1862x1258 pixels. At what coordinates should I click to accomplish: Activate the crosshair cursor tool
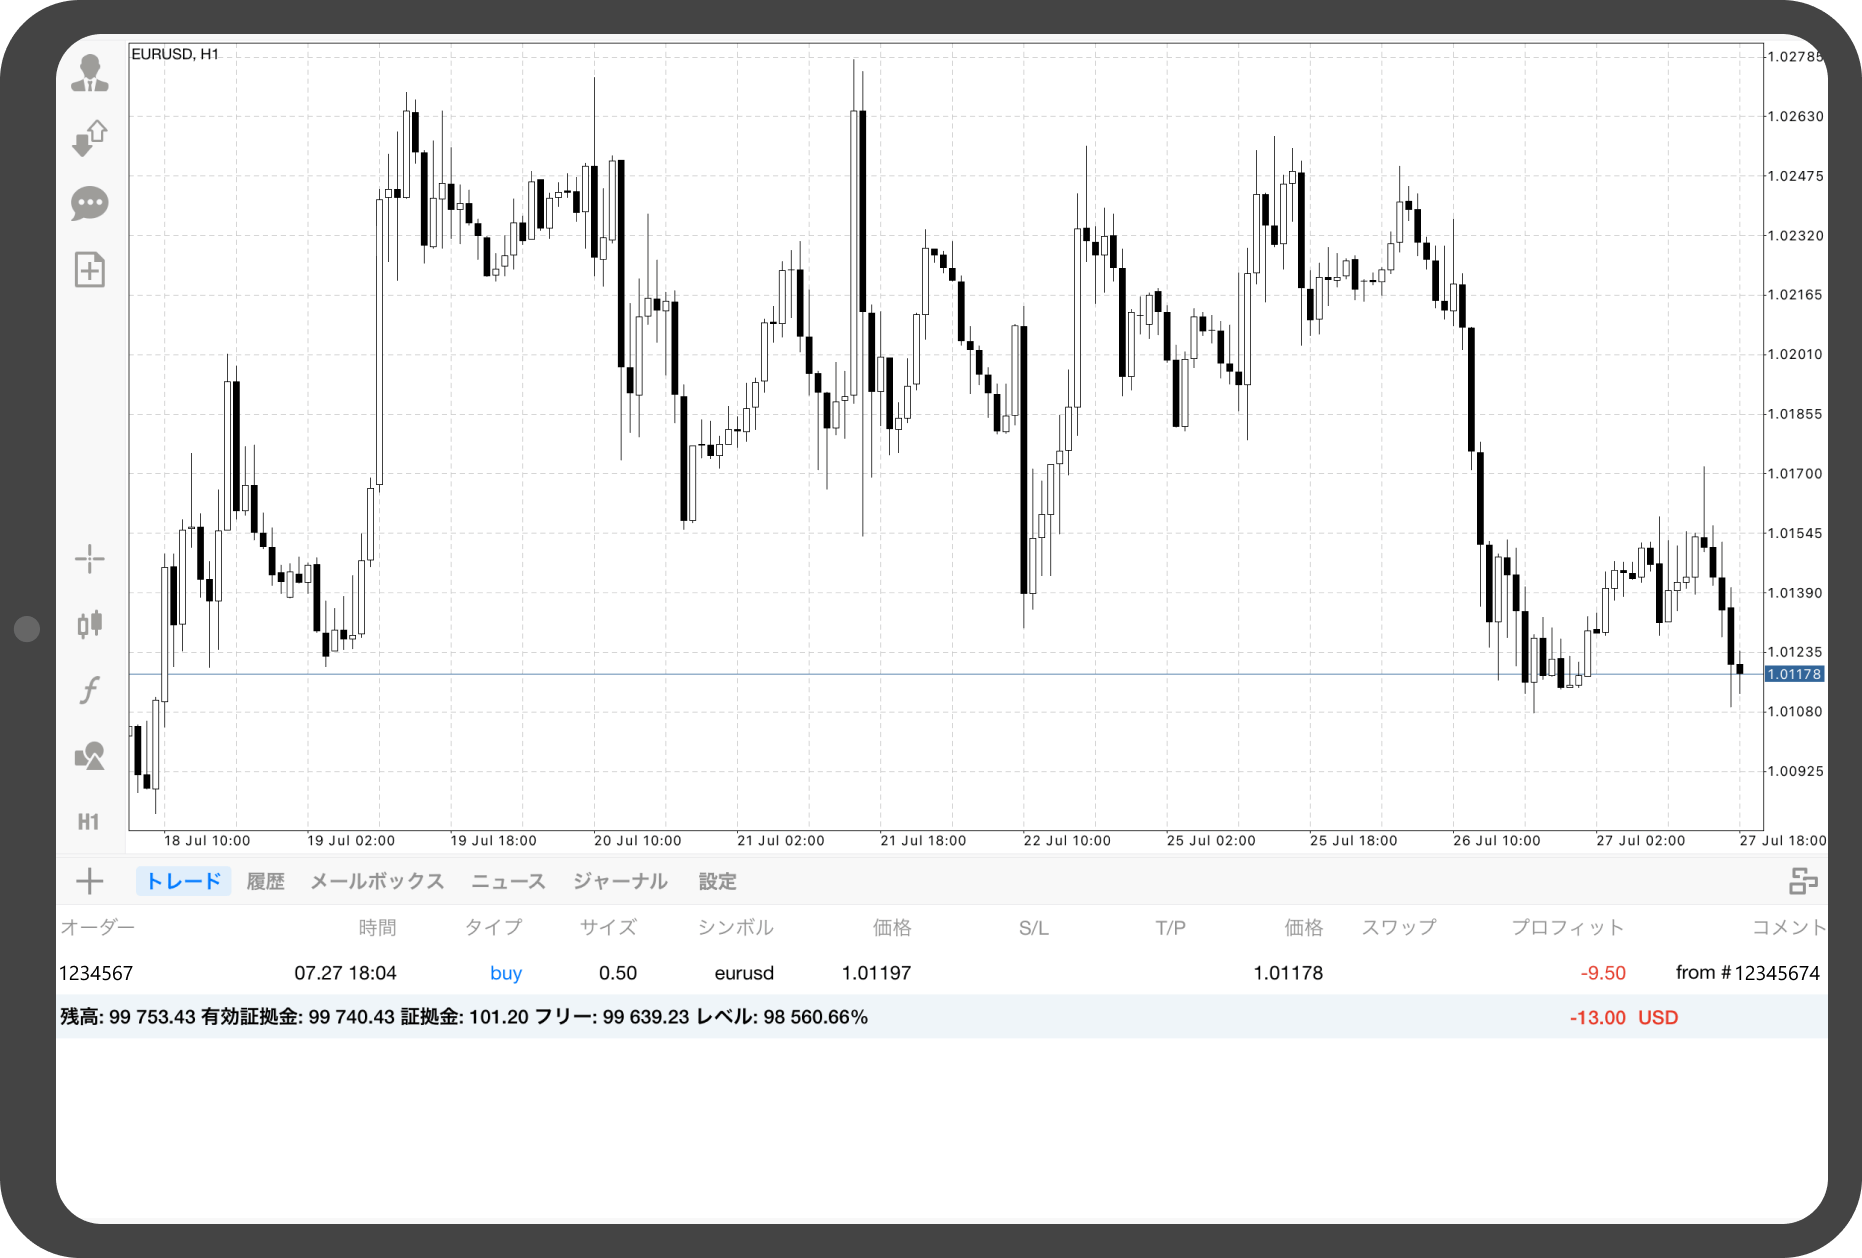pos(90,559)
